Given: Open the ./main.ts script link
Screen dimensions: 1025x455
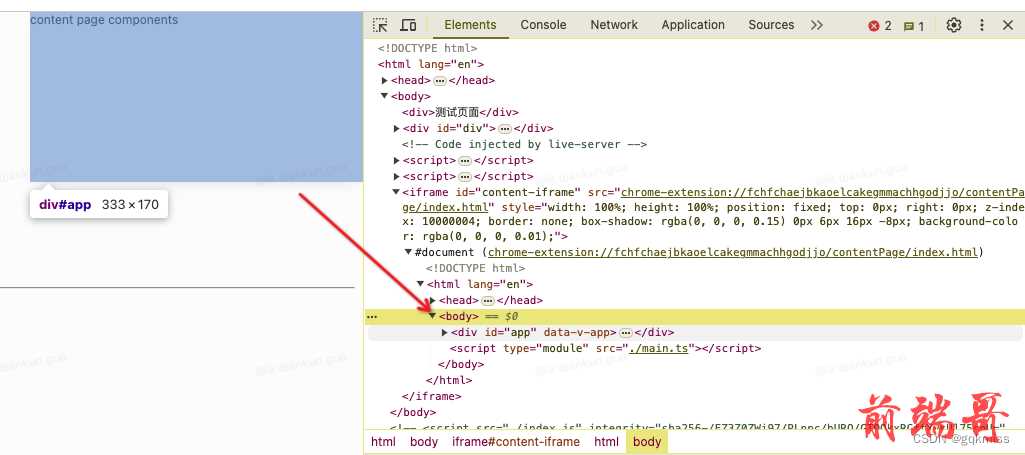Looking at the screenshot, I should (x=658, y=348).
